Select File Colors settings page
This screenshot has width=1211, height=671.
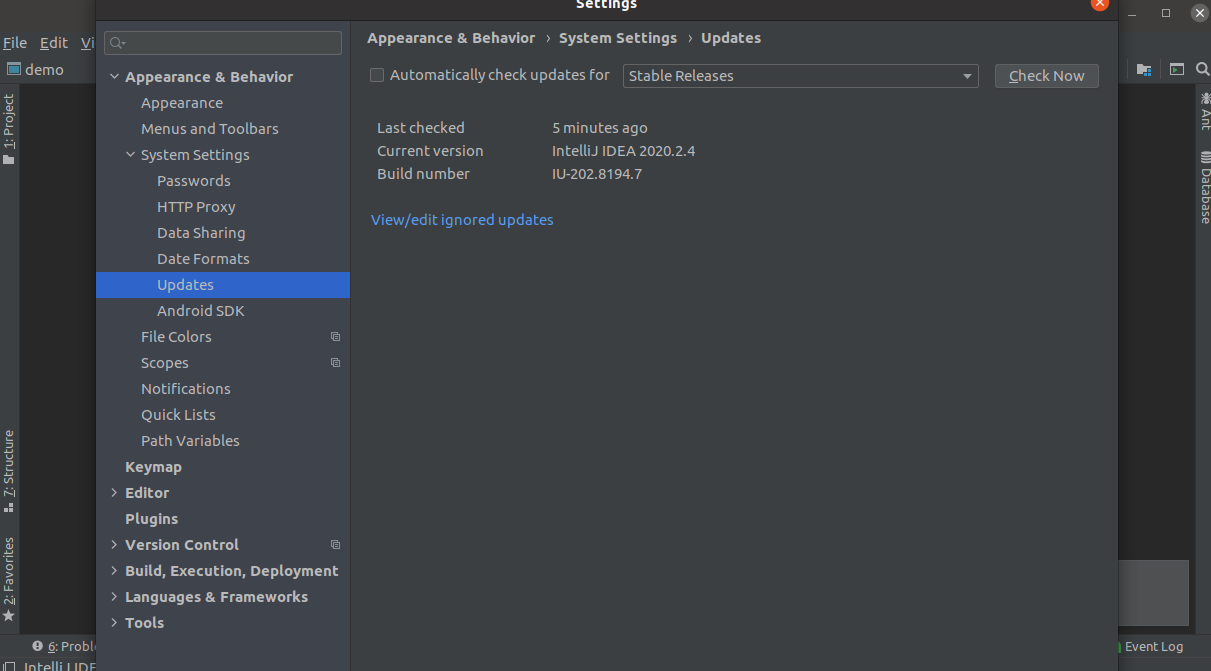176,337
